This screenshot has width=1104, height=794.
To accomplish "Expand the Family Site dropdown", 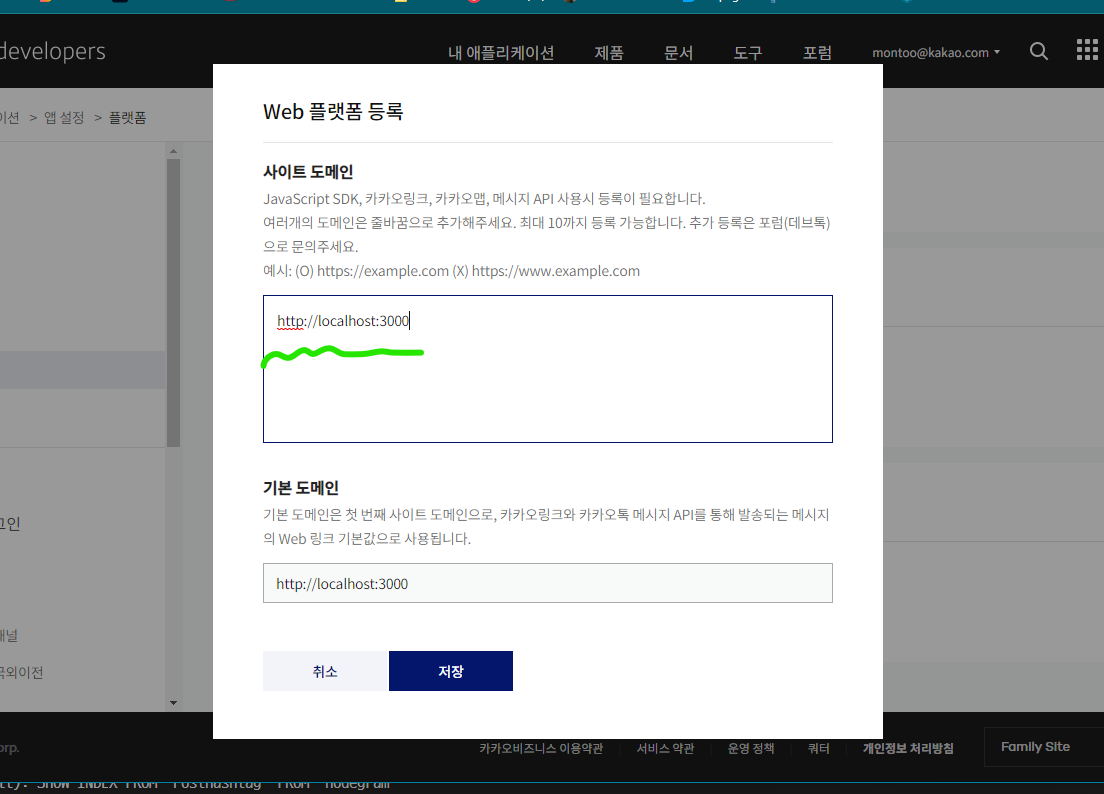I will 1043,747.
